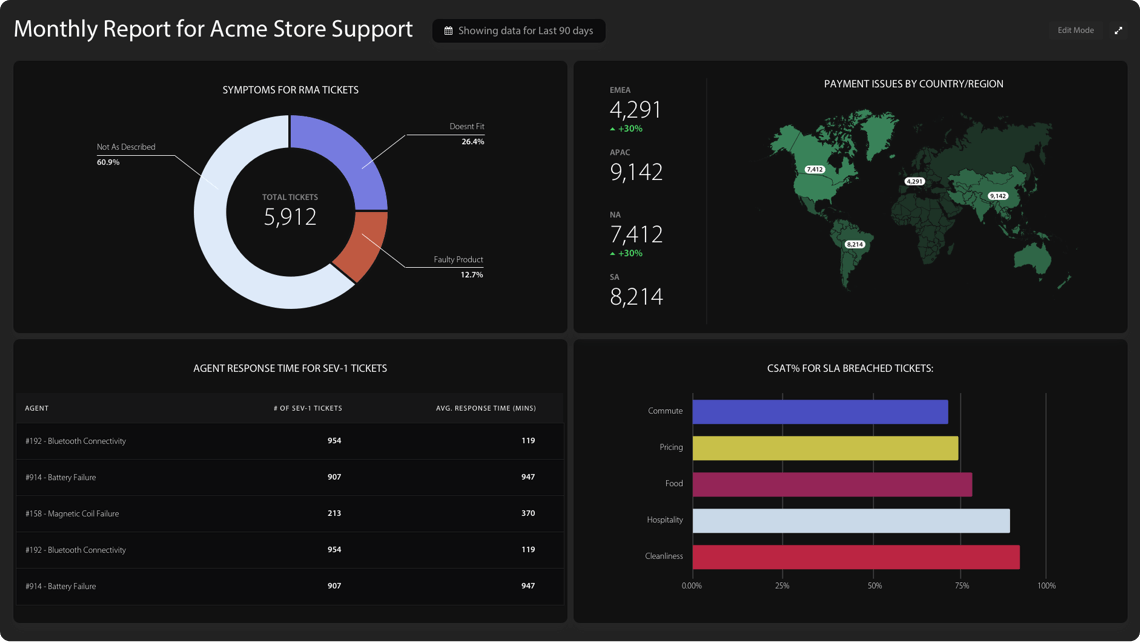Sort by # of Sev-1 Tickets column
The image size is (1140, 642).
coord(308,408)
